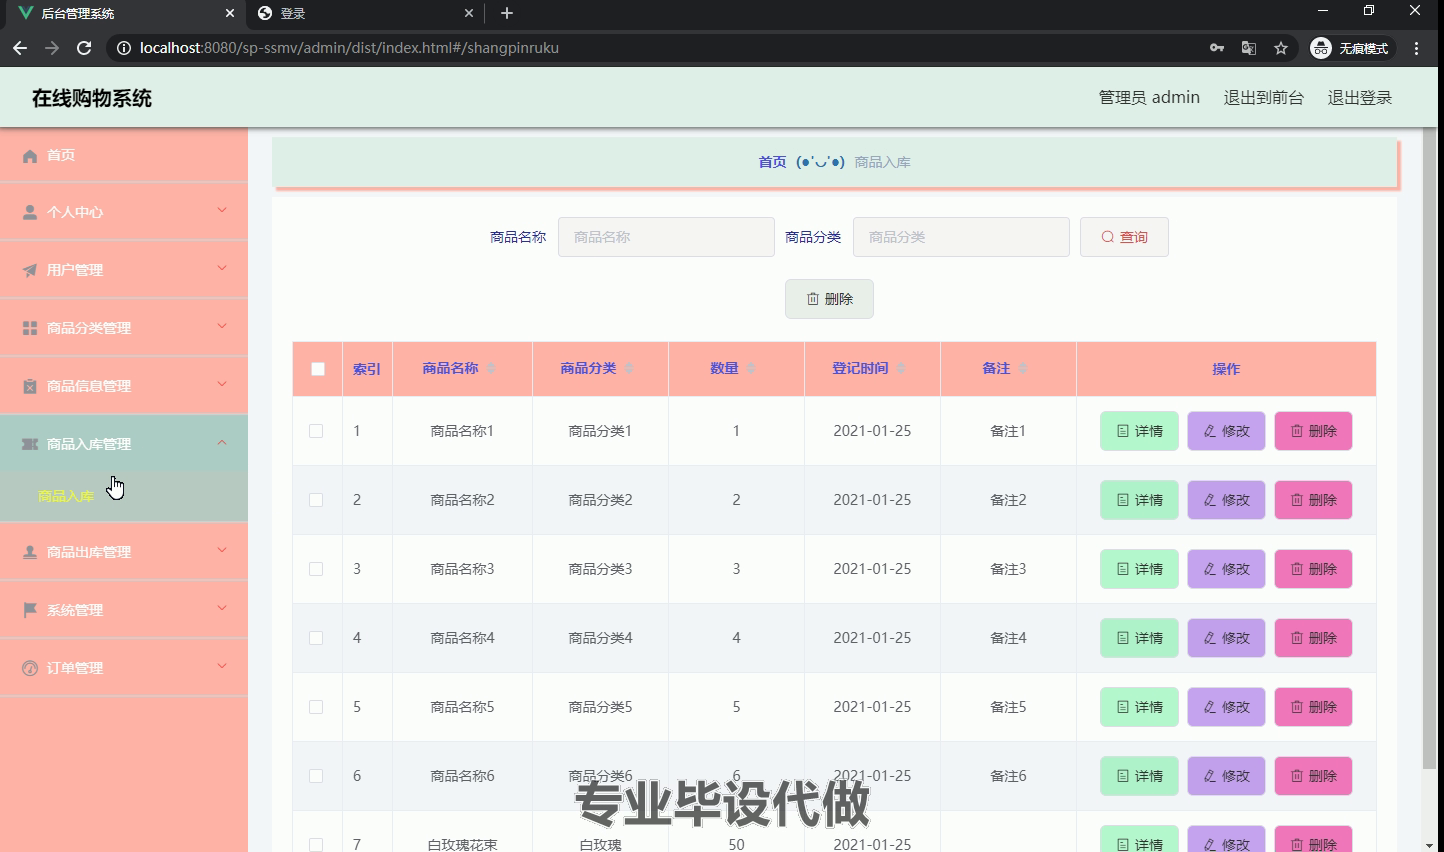Click the home icon beside 首页 in sidebar
1444x852 pixels.
[x=30, y=156]
